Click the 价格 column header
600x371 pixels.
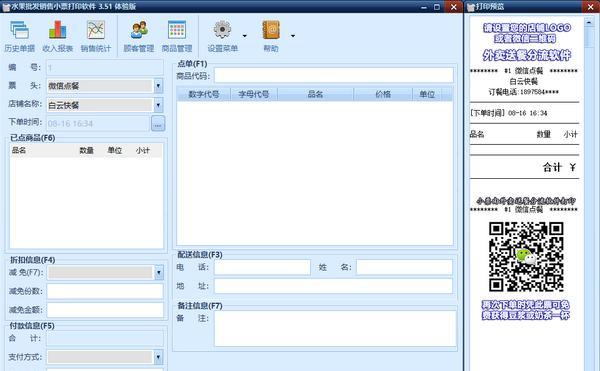(383, 94)
